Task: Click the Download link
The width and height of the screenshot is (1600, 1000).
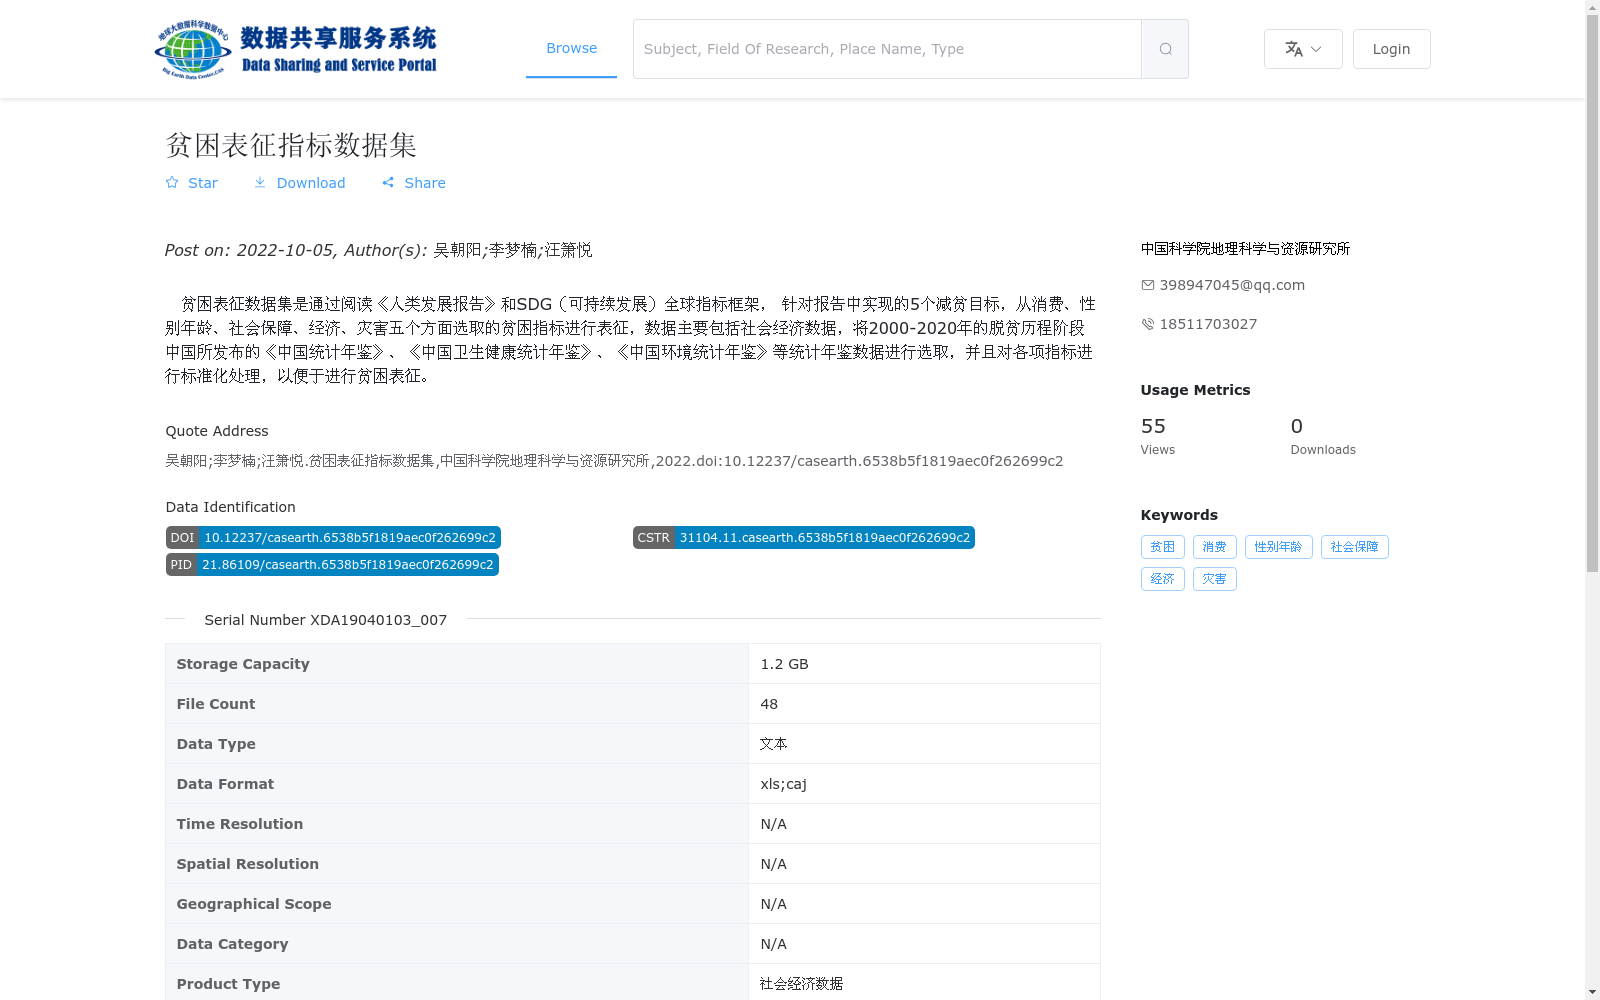Action: 299,183
